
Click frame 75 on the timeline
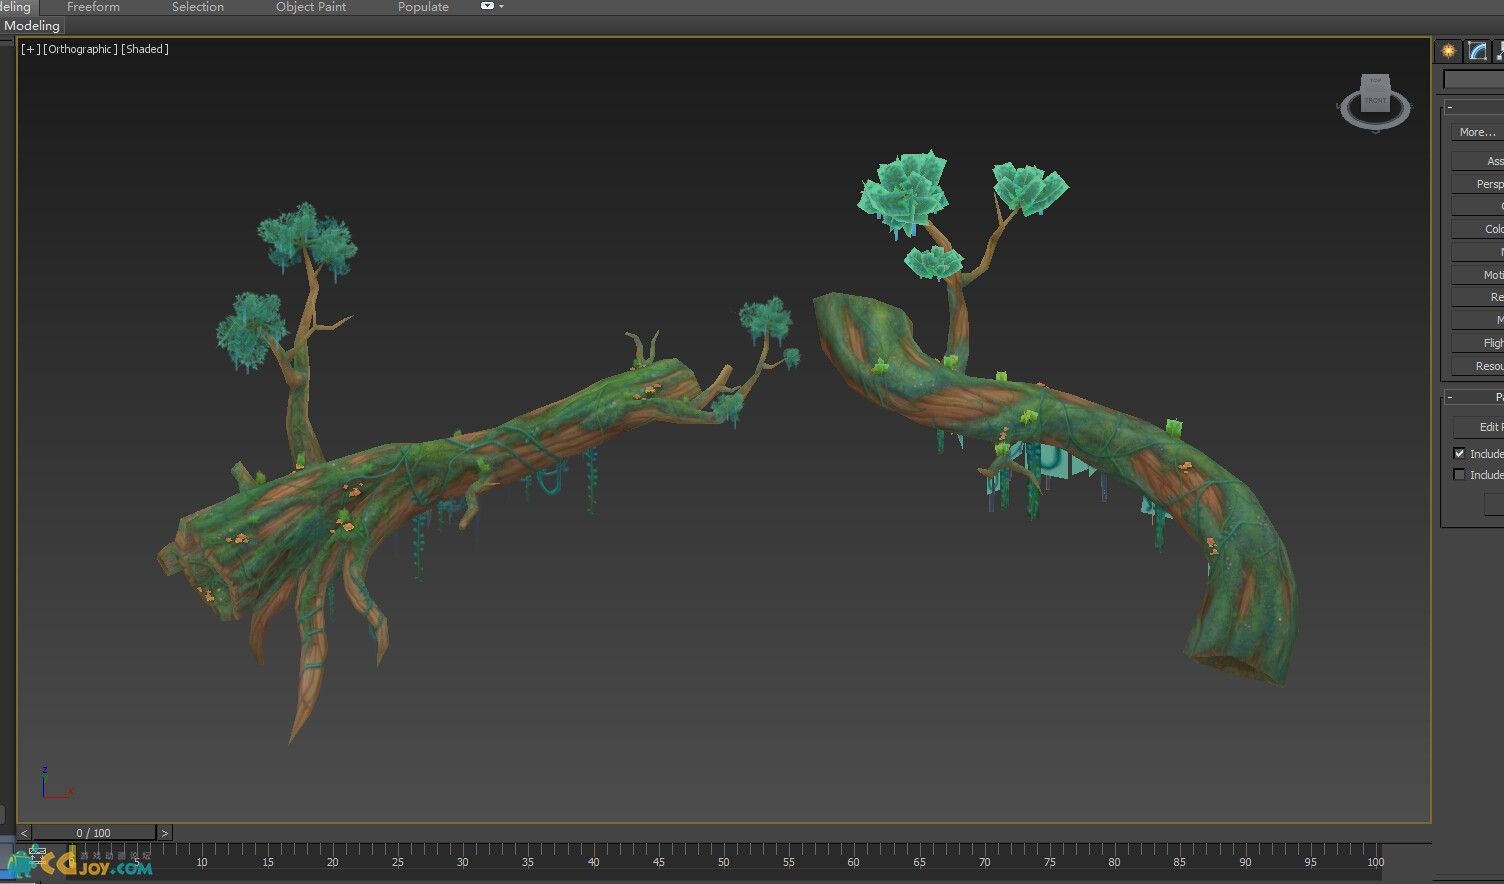(1049, 861)
